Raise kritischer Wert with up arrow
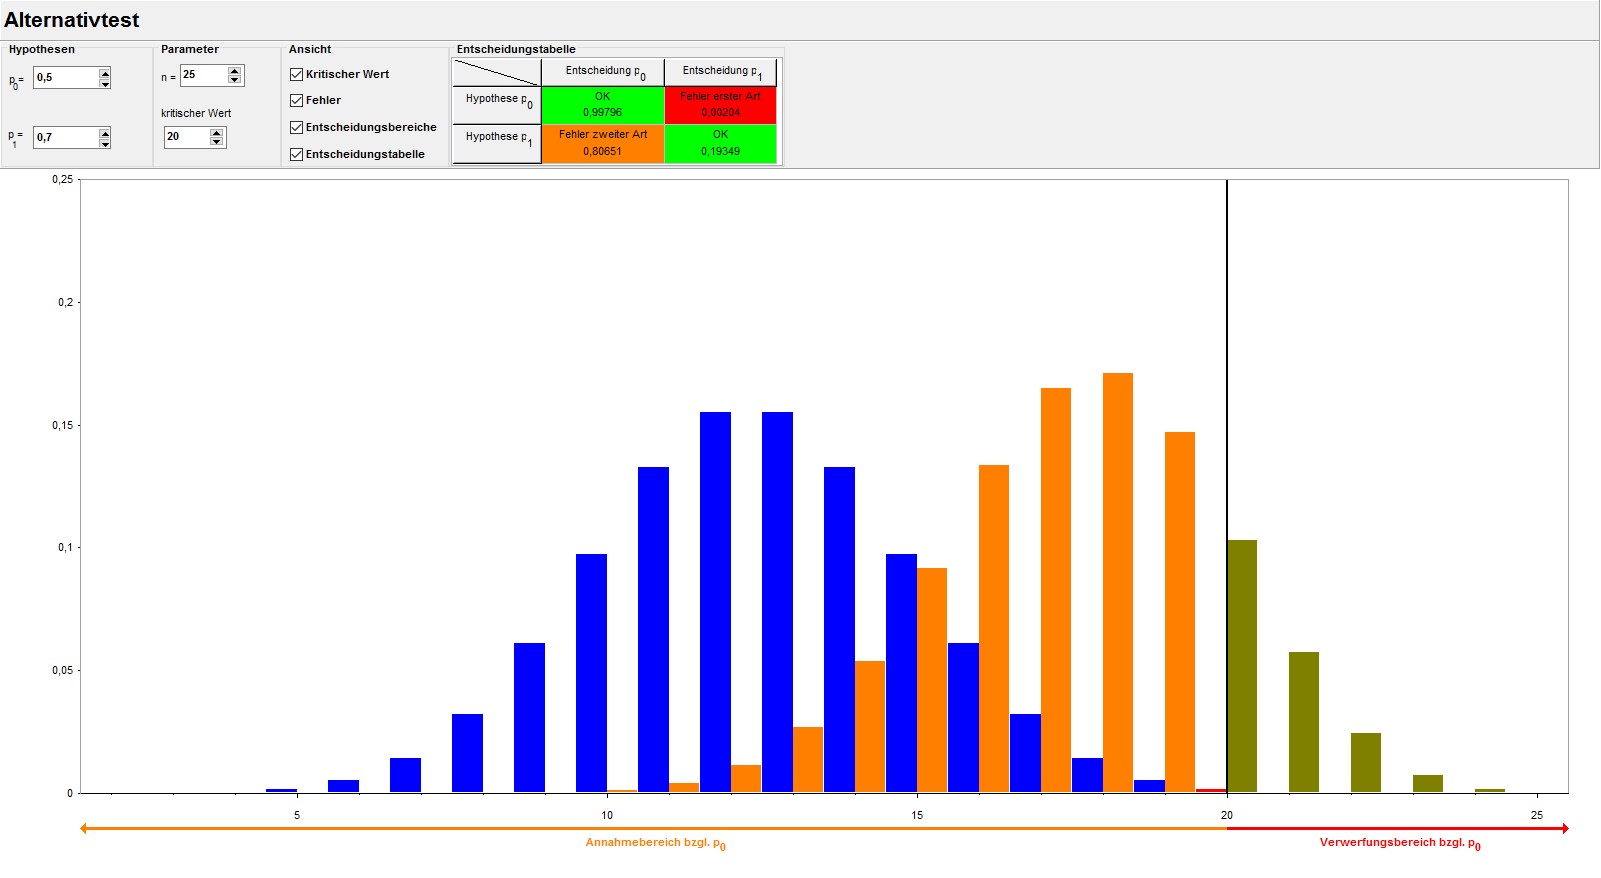Viewport: 1601px width, 878px height. [217, 132]
